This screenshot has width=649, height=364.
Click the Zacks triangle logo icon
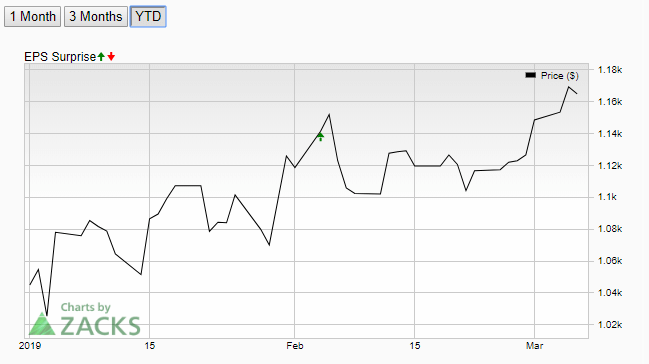42,324
